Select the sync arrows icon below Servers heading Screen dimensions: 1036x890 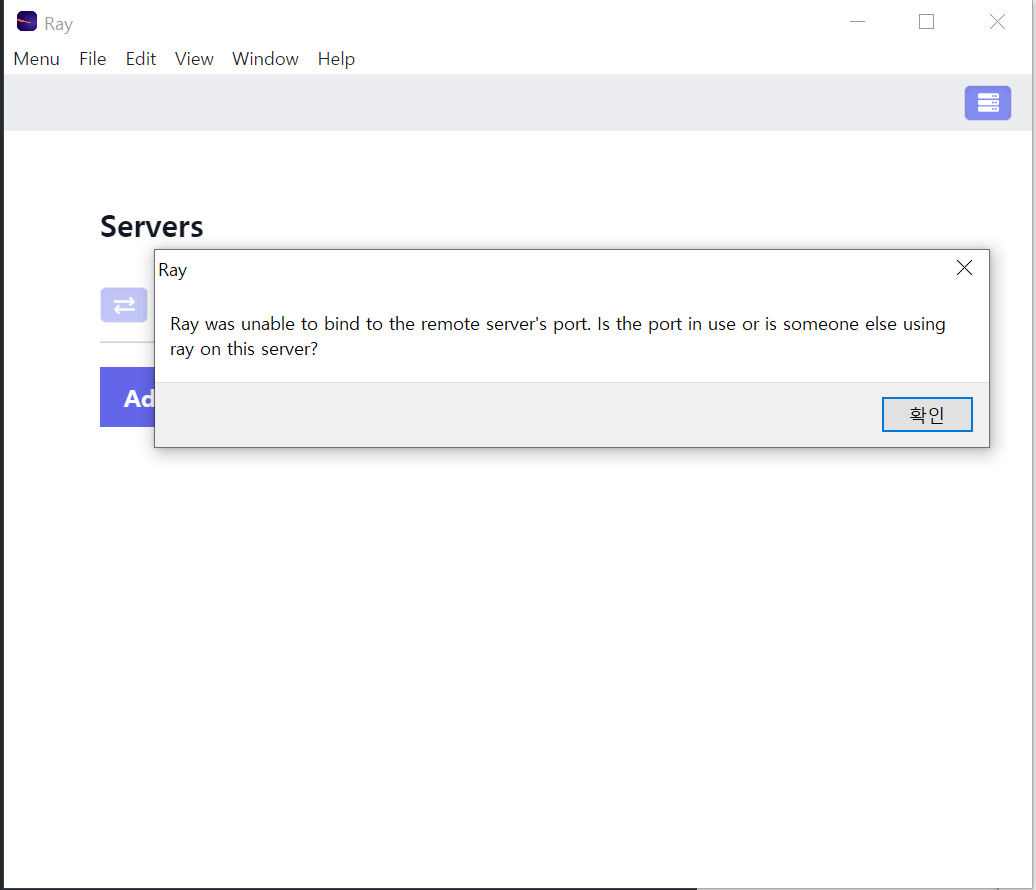click(123, 305)
